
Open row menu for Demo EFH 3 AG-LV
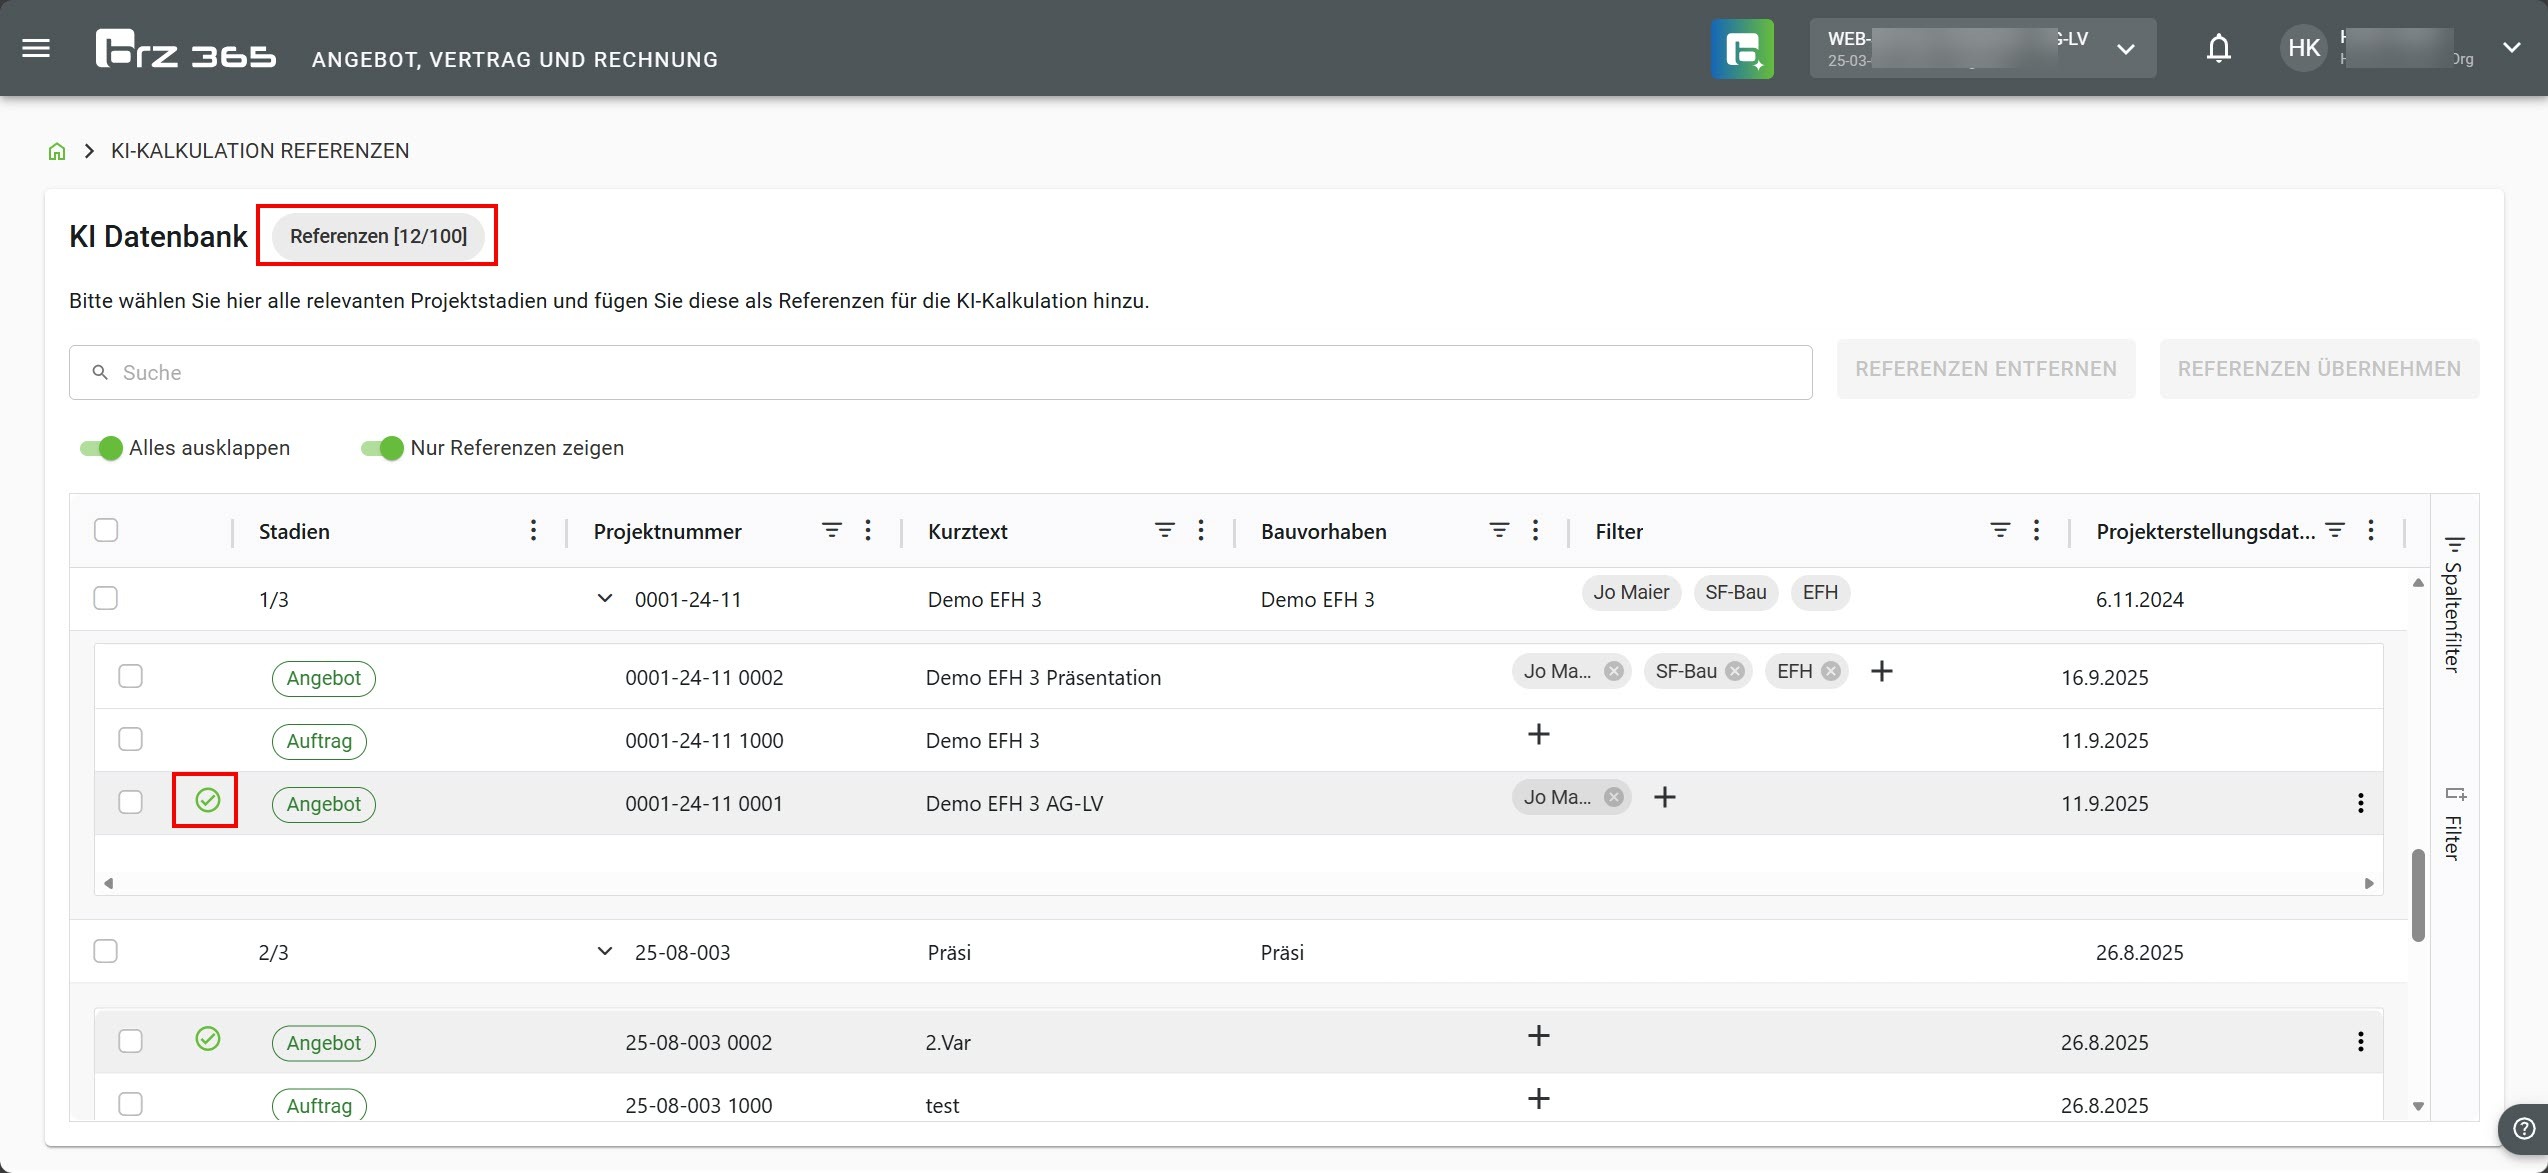tap(2360, 803)
